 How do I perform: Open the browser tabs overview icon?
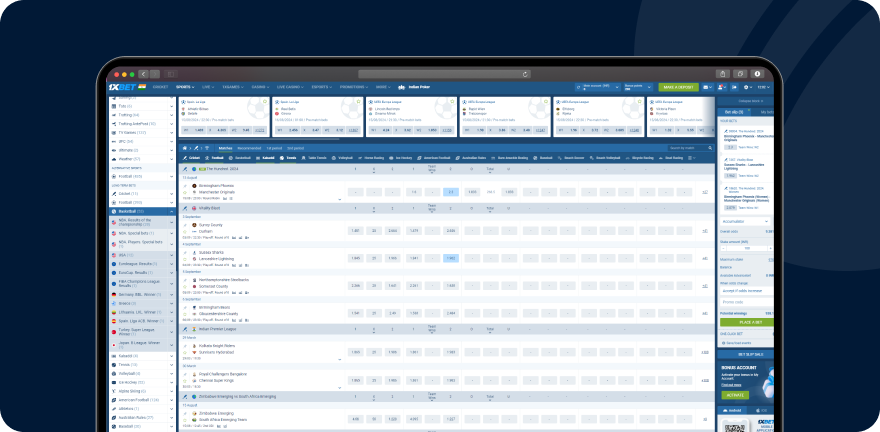(740, 74)
